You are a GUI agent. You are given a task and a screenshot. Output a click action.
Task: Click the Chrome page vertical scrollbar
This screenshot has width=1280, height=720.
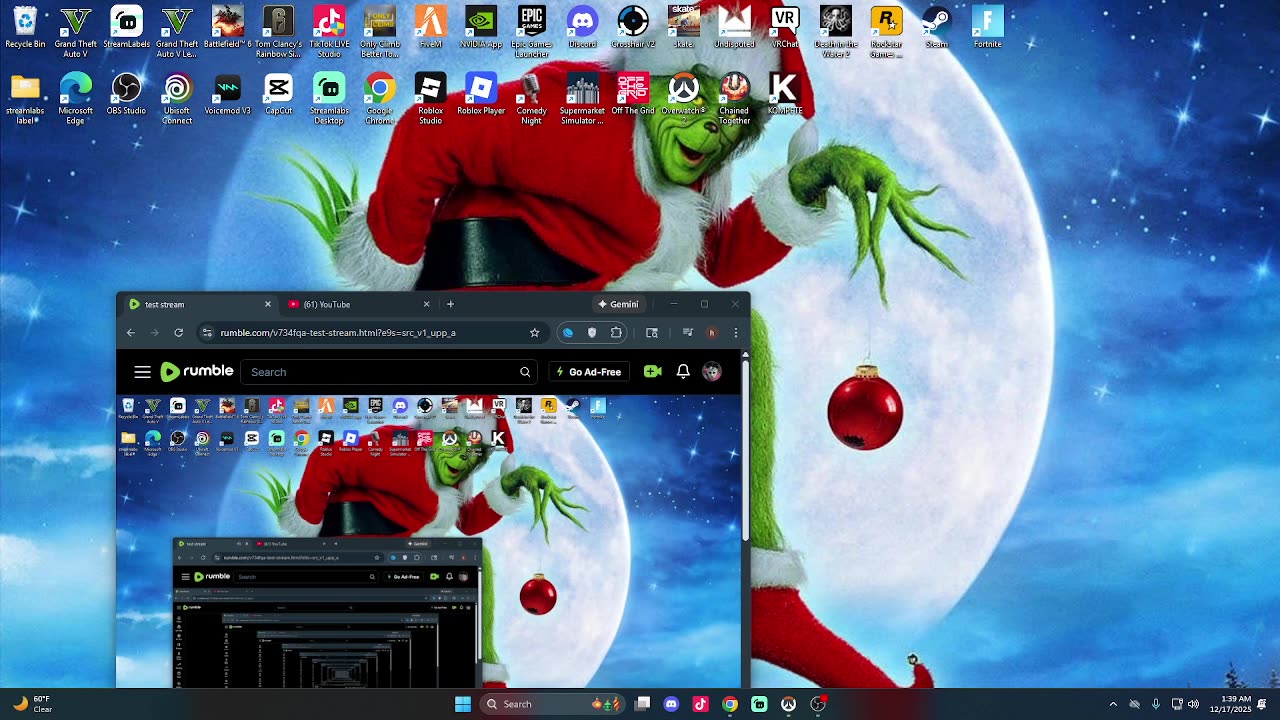(x=745, y=450)
